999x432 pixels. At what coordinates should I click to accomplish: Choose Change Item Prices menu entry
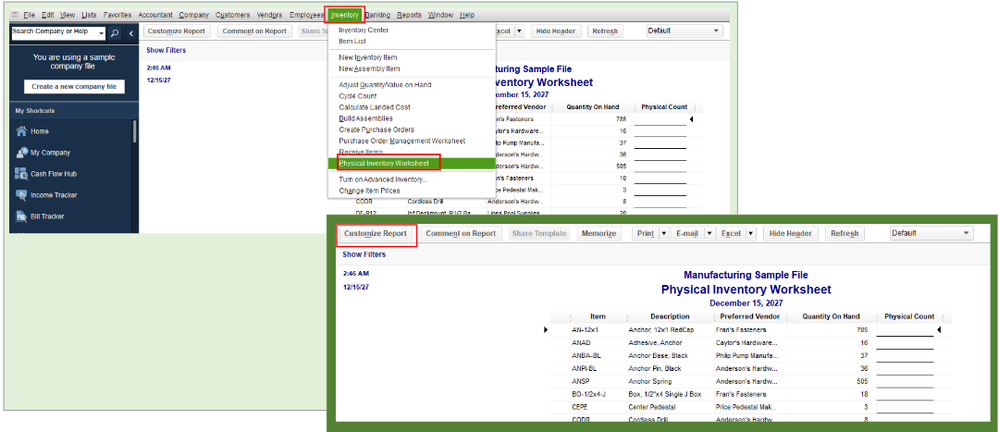(369, 190)
